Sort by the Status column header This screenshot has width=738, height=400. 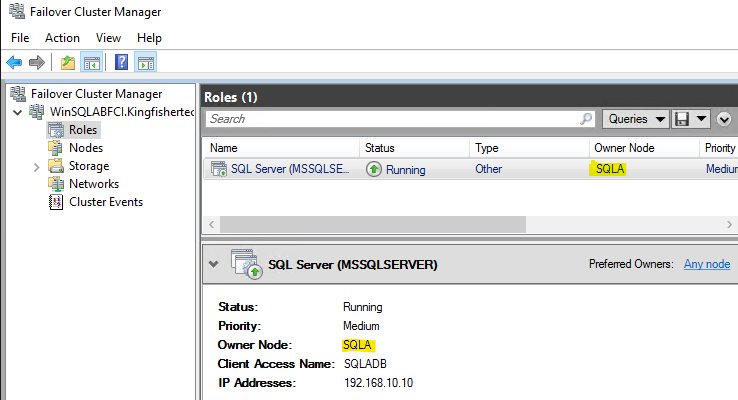click(x=415, y=148)
